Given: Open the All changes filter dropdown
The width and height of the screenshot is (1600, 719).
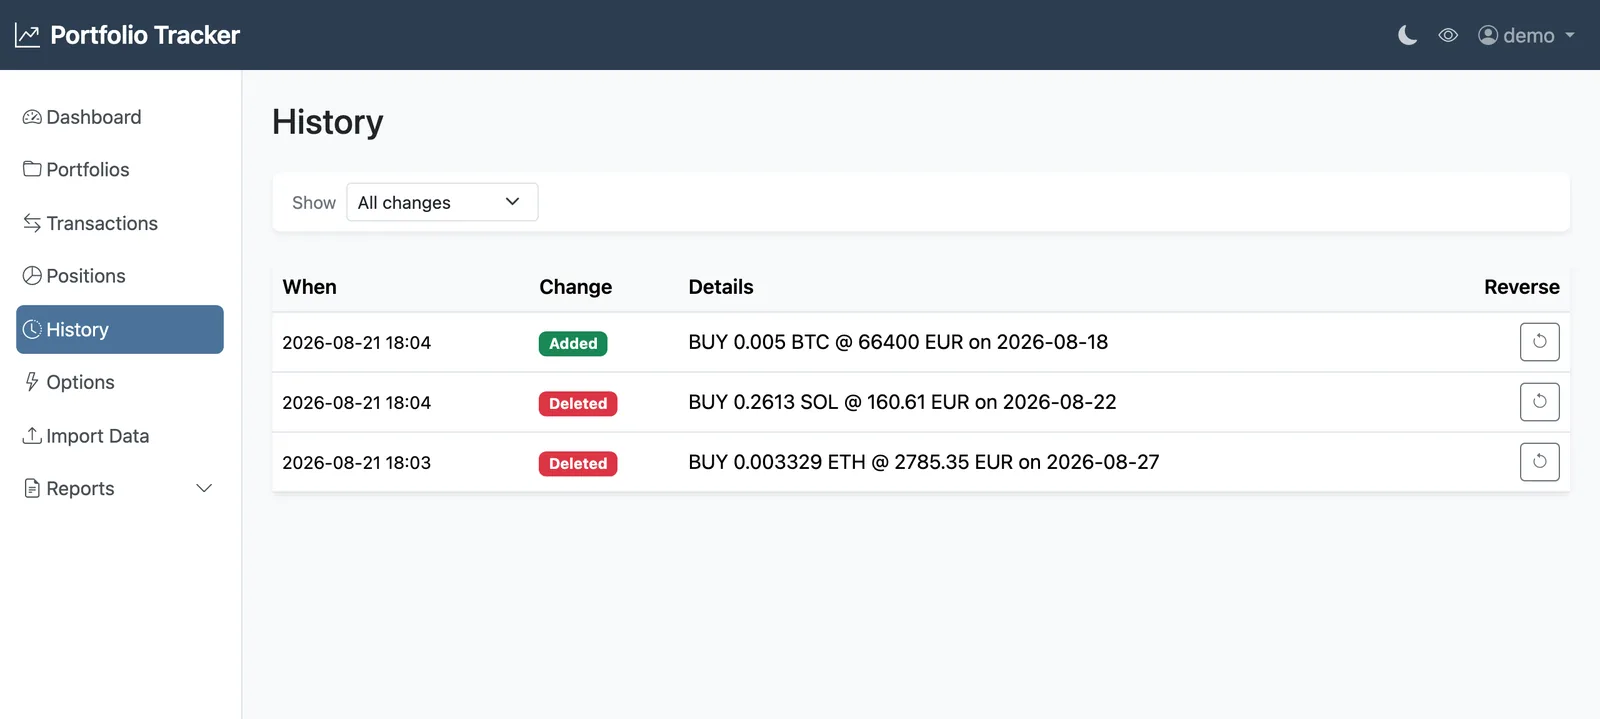Looking at the screenshot, I should 442,202.
